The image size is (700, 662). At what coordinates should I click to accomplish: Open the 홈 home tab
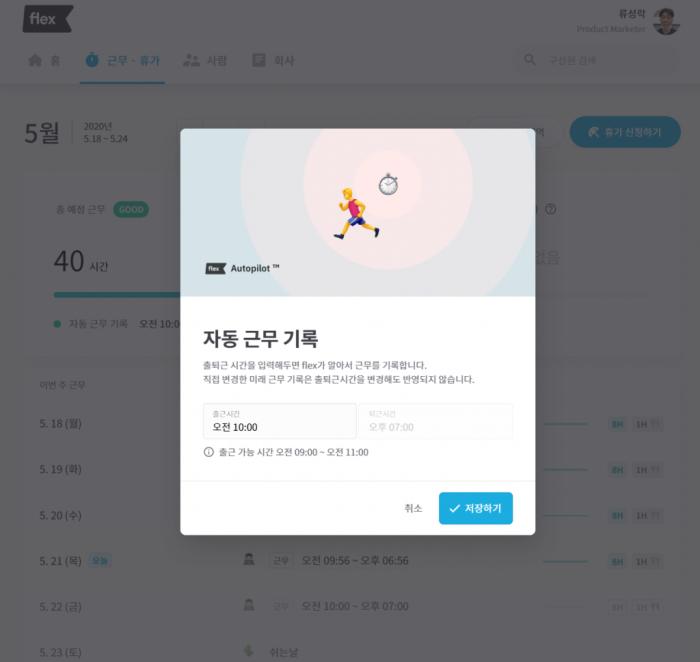44,60
